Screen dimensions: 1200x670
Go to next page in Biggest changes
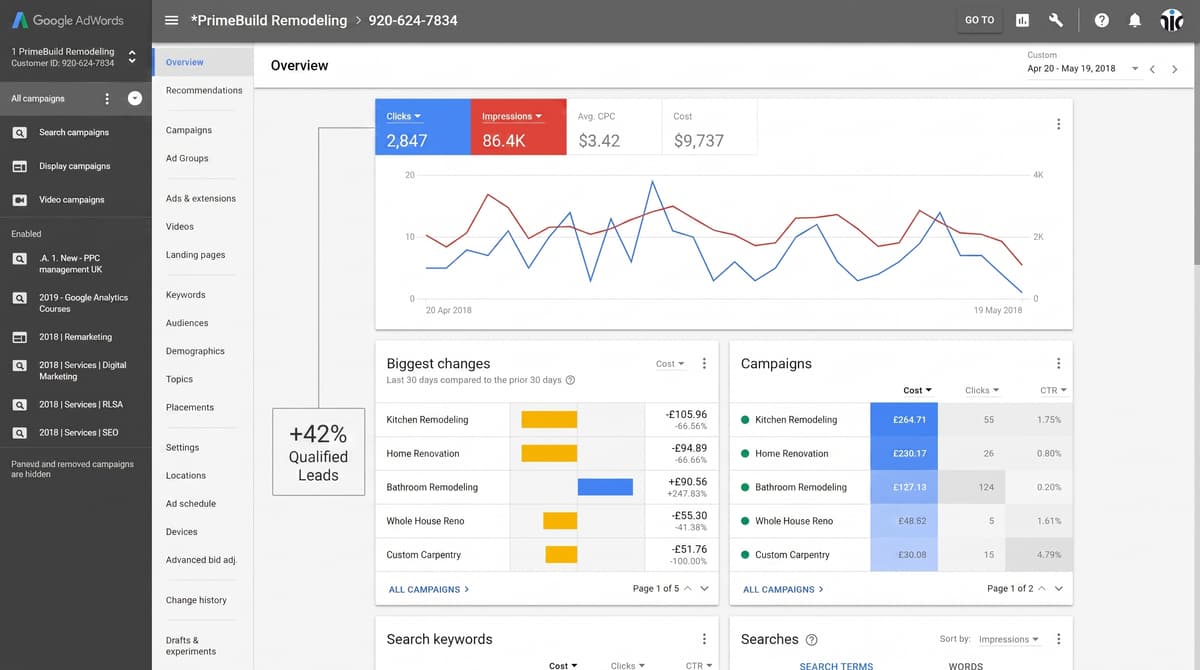tap(704, 588)
